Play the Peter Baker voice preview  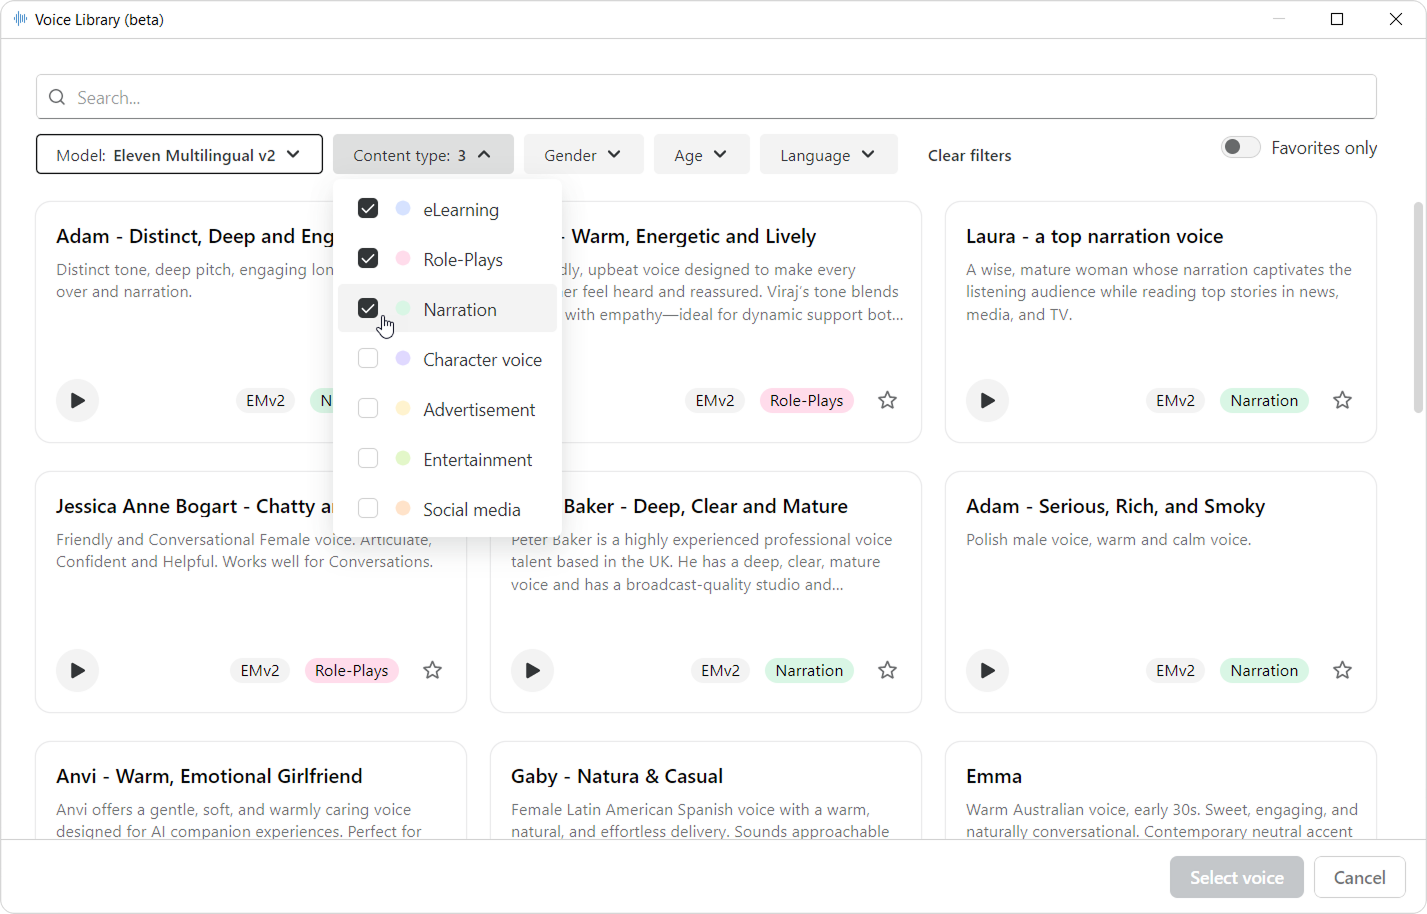[x=532, y=671]
